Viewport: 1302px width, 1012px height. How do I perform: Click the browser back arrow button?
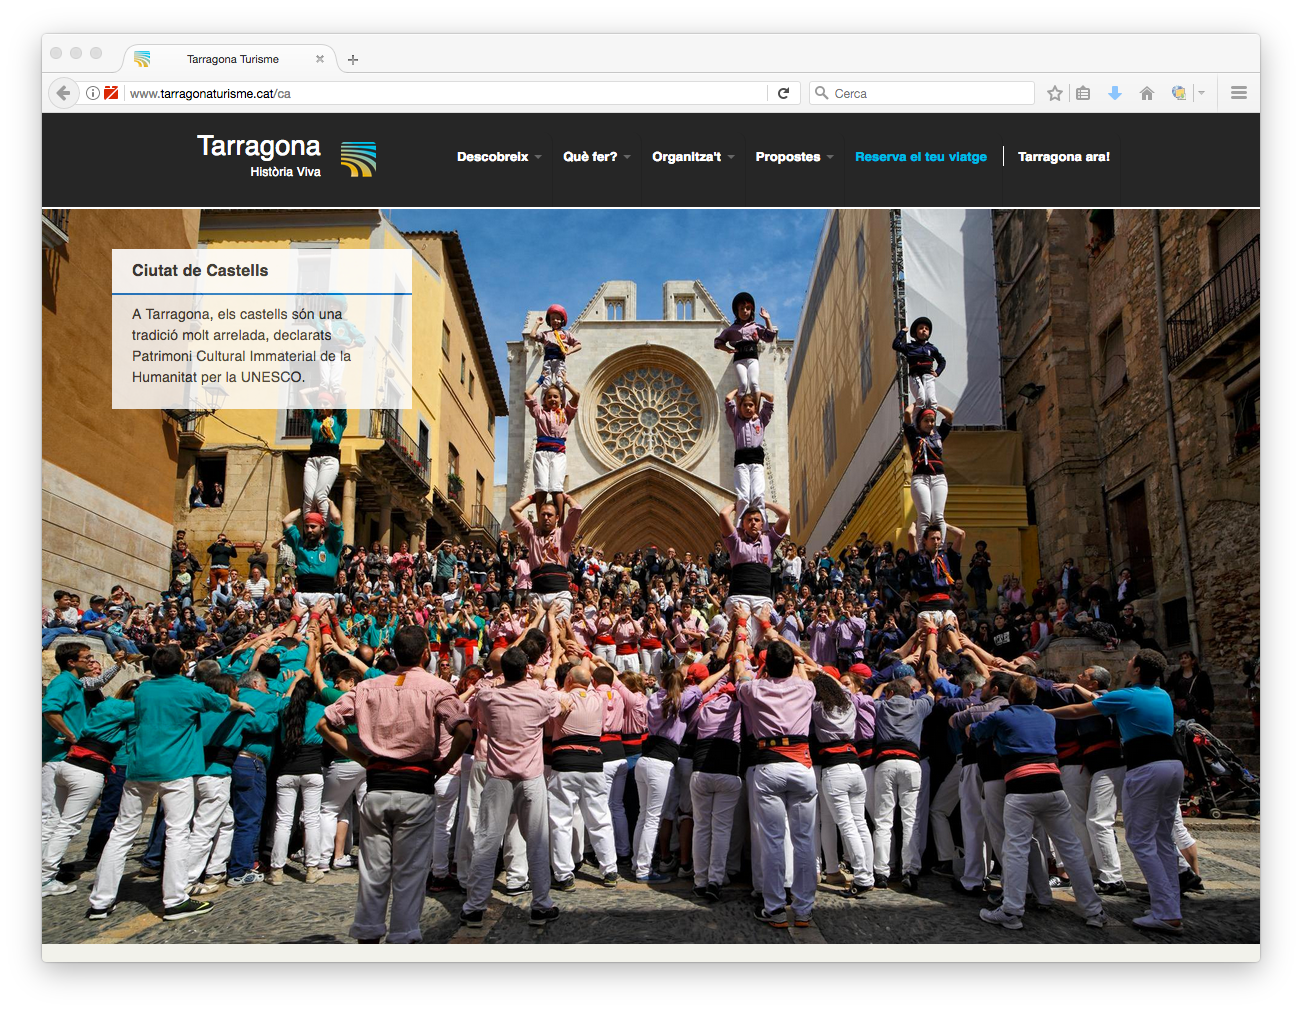pos(63,93)
